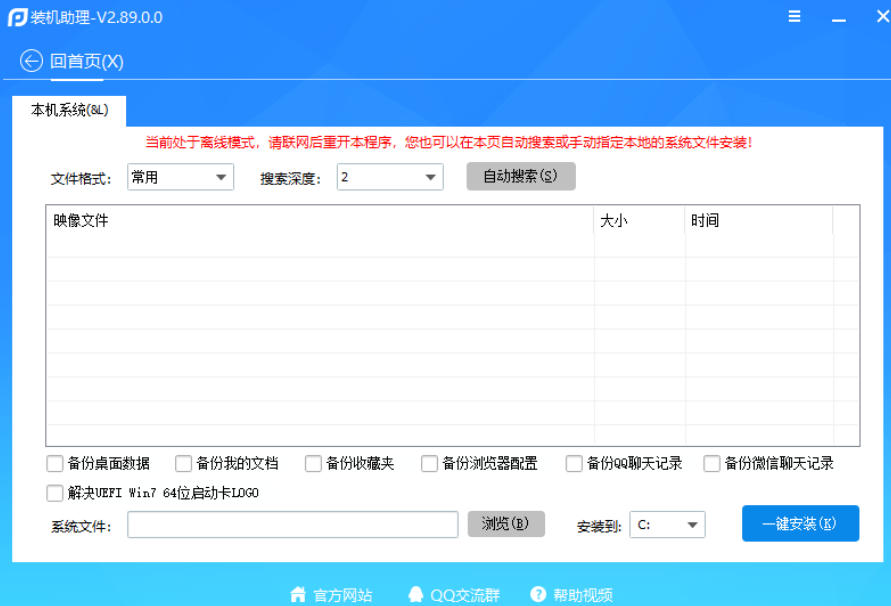Enable the 备份收藏夹 checkbox
Screen dimensions: 891x606
[x=311, y=463]
